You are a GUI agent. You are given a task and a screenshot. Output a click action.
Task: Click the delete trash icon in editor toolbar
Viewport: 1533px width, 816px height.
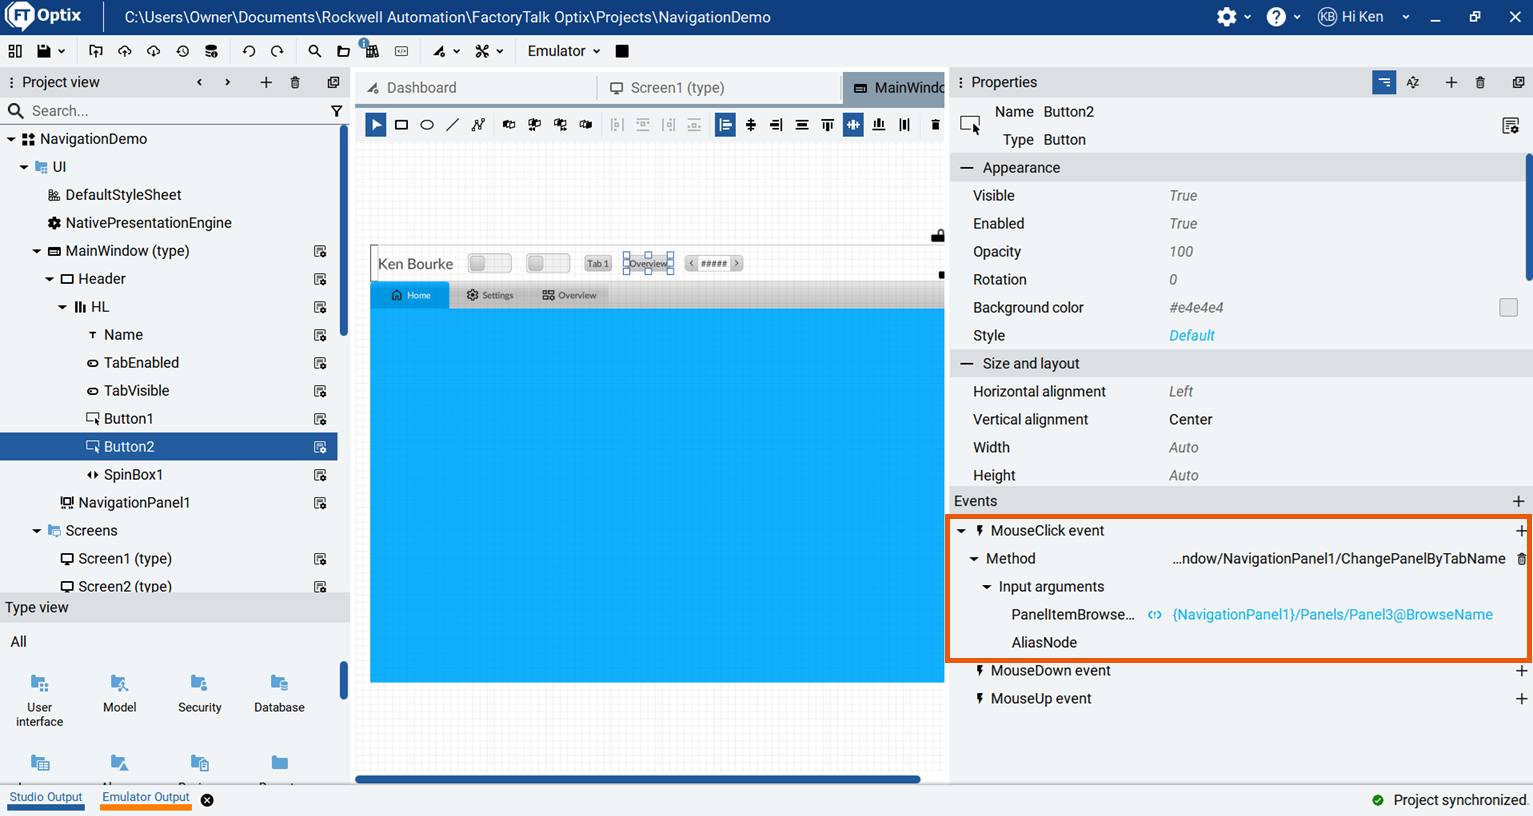coord(936,125)
